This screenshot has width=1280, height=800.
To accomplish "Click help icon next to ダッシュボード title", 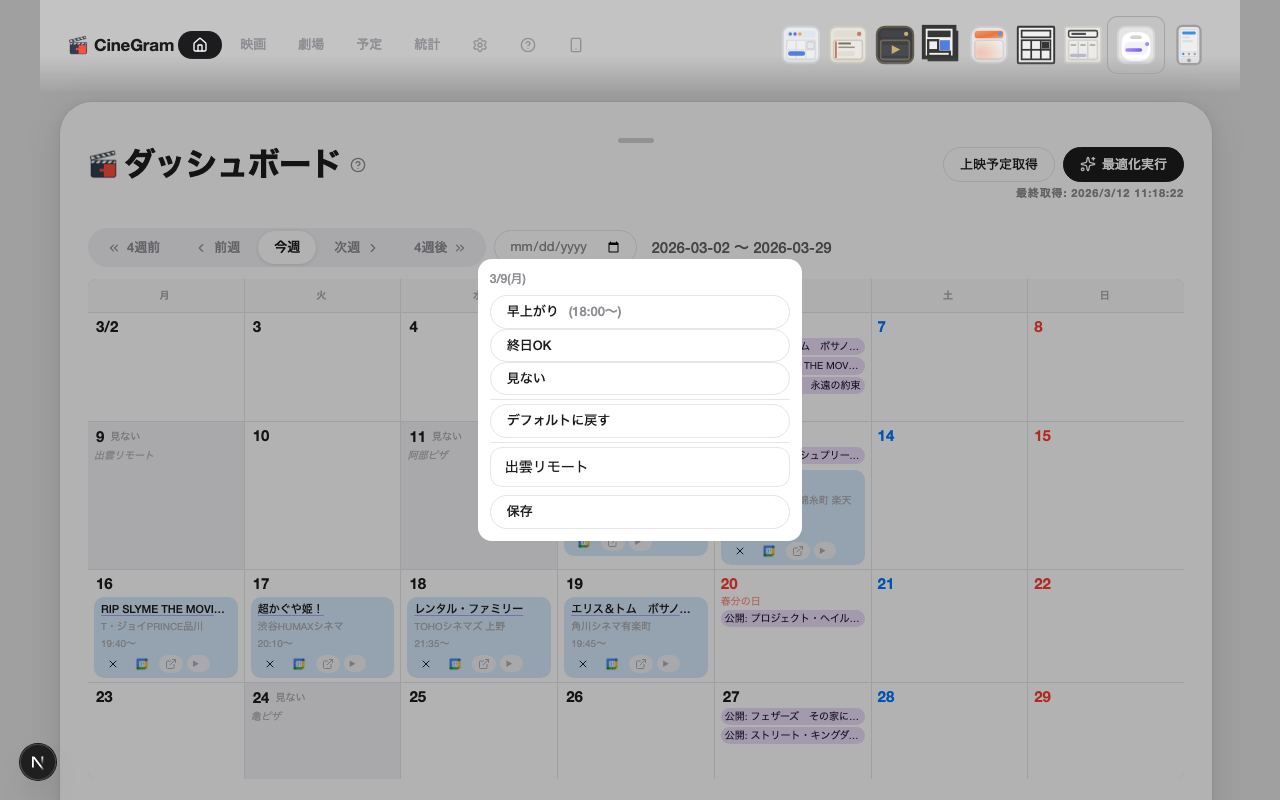I will point(358,165).
